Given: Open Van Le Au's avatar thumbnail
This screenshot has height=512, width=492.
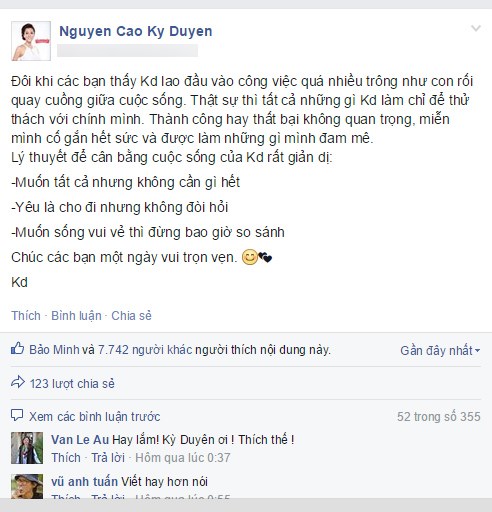Looking at the screenshot, I should [x=27, y=448].
